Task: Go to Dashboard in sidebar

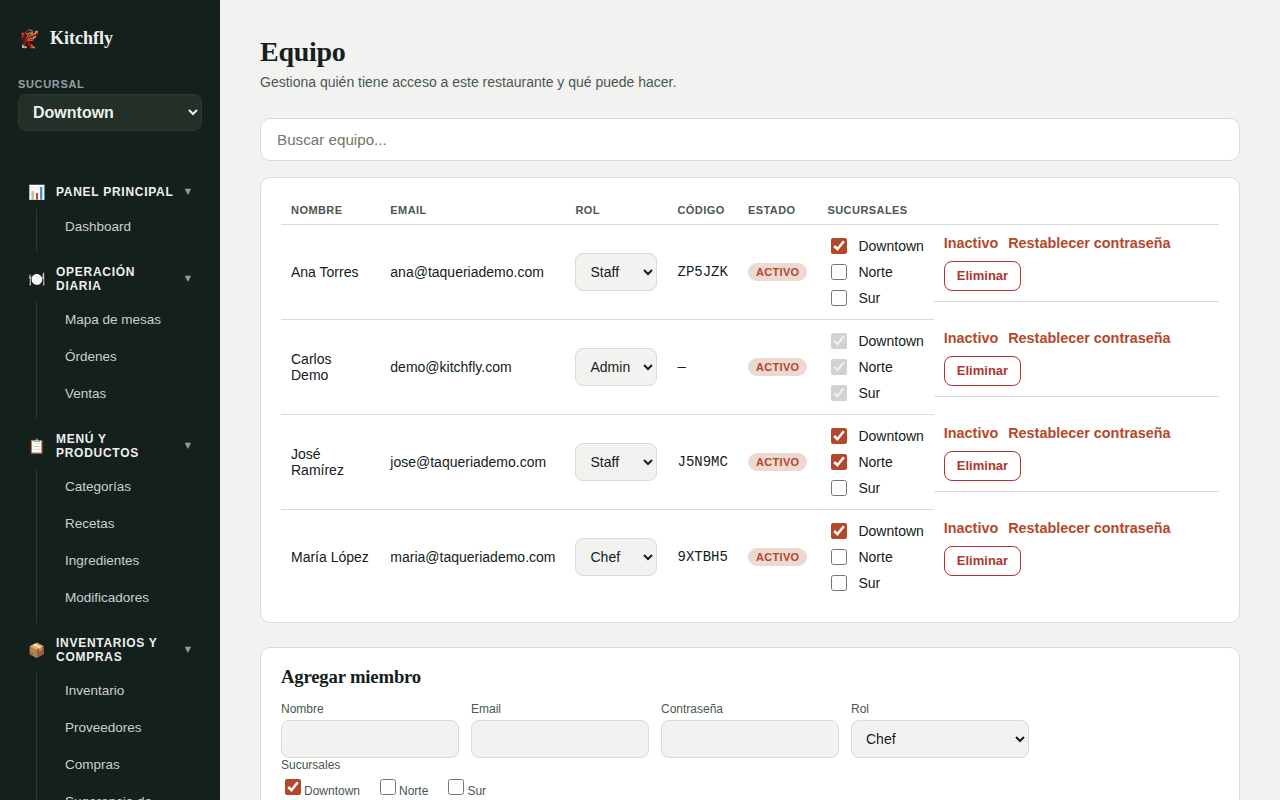Action: click(98, 227)
